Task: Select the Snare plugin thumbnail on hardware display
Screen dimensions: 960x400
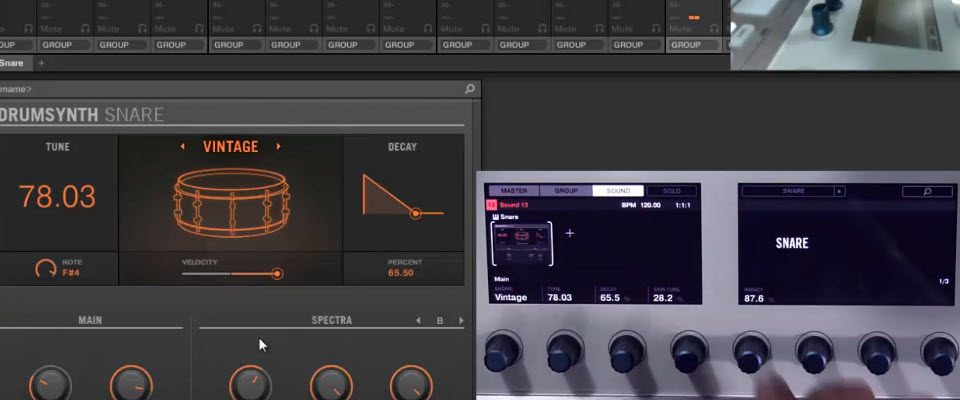Action: click(x=522, y=243)
